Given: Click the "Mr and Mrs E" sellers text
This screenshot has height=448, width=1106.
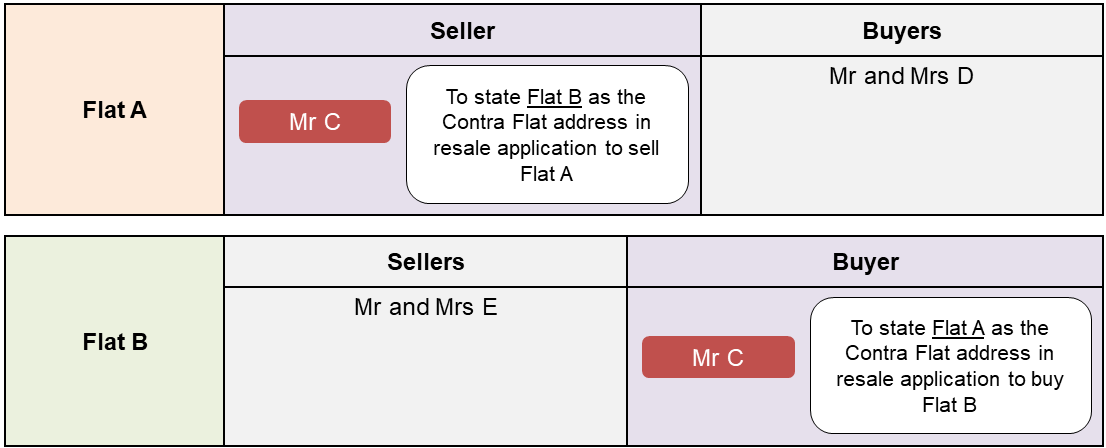Looking at the screenshot, I should (426, 307).
